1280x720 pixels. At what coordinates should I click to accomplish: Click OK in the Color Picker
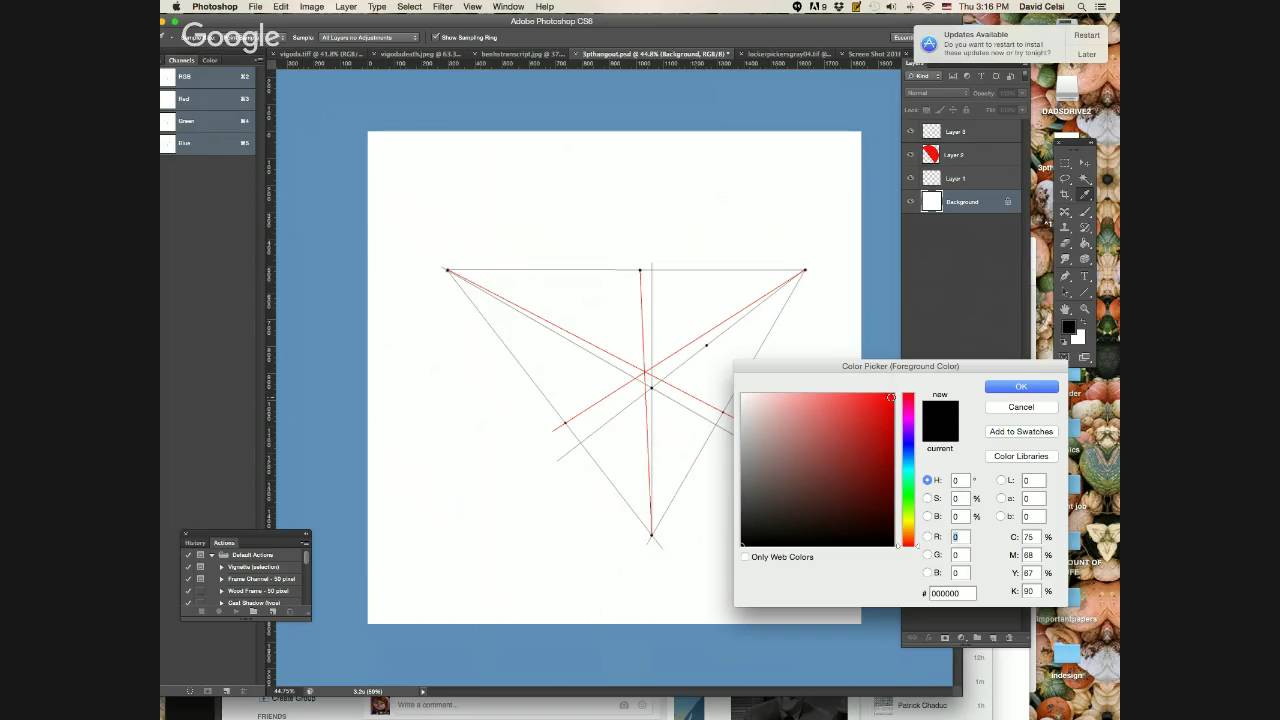pyautogui.click(x=1021, y=387)
